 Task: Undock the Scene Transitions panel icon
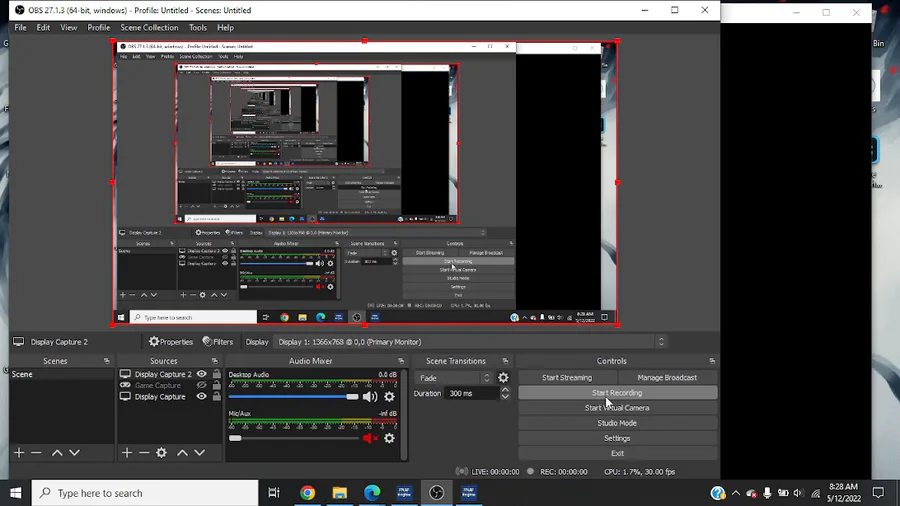pos(506,361)
